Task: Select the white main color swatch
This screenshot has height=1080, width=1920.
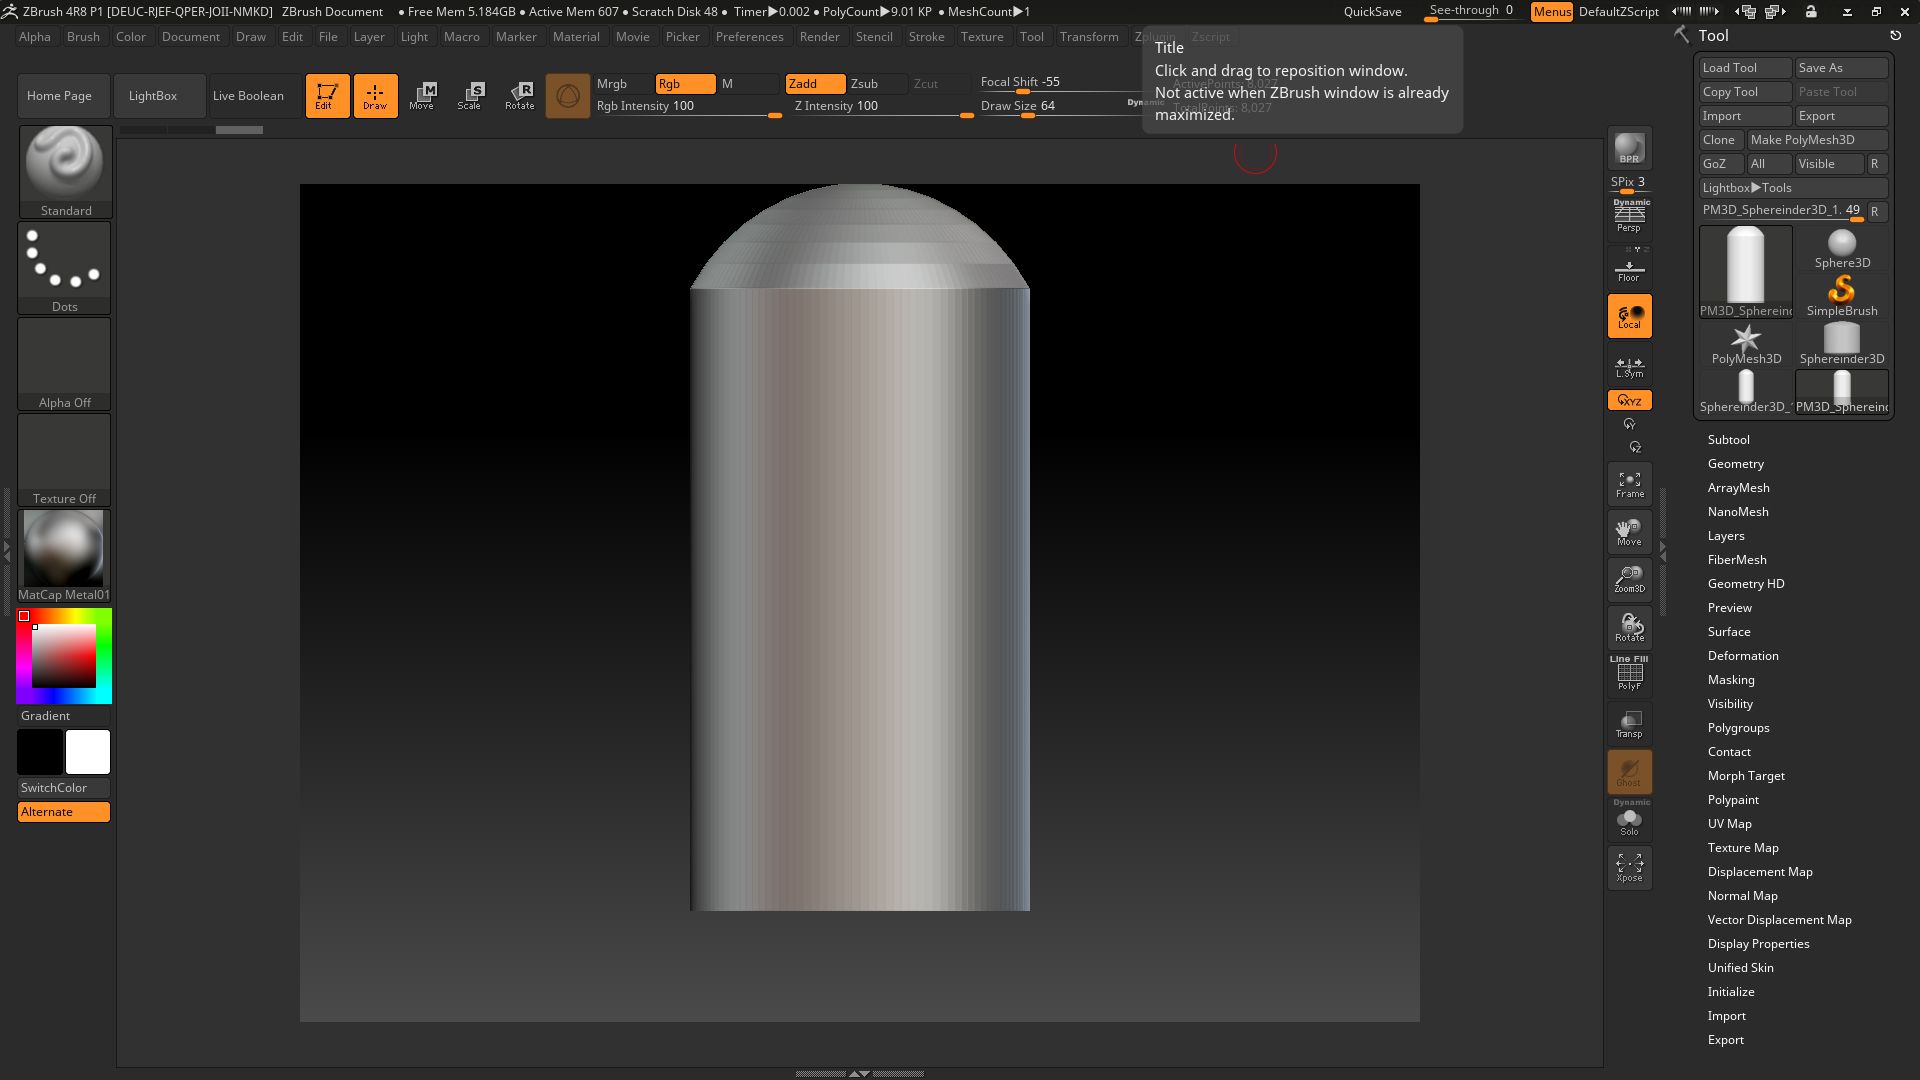Action: pos(88,752)
